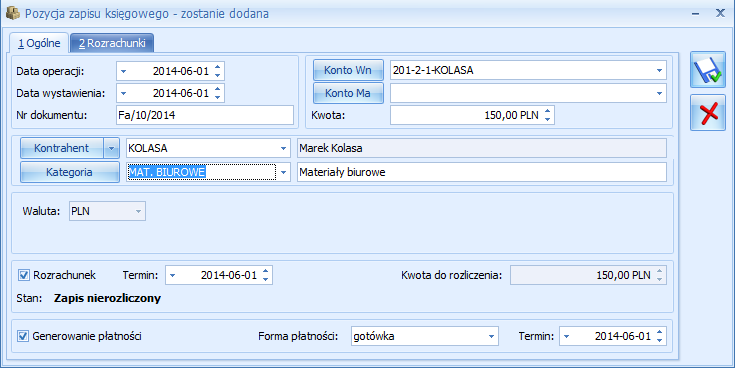
Task: Uncheck the Rozrachunek checkbox
Action: pyautogui.click(x=23, y=275)
